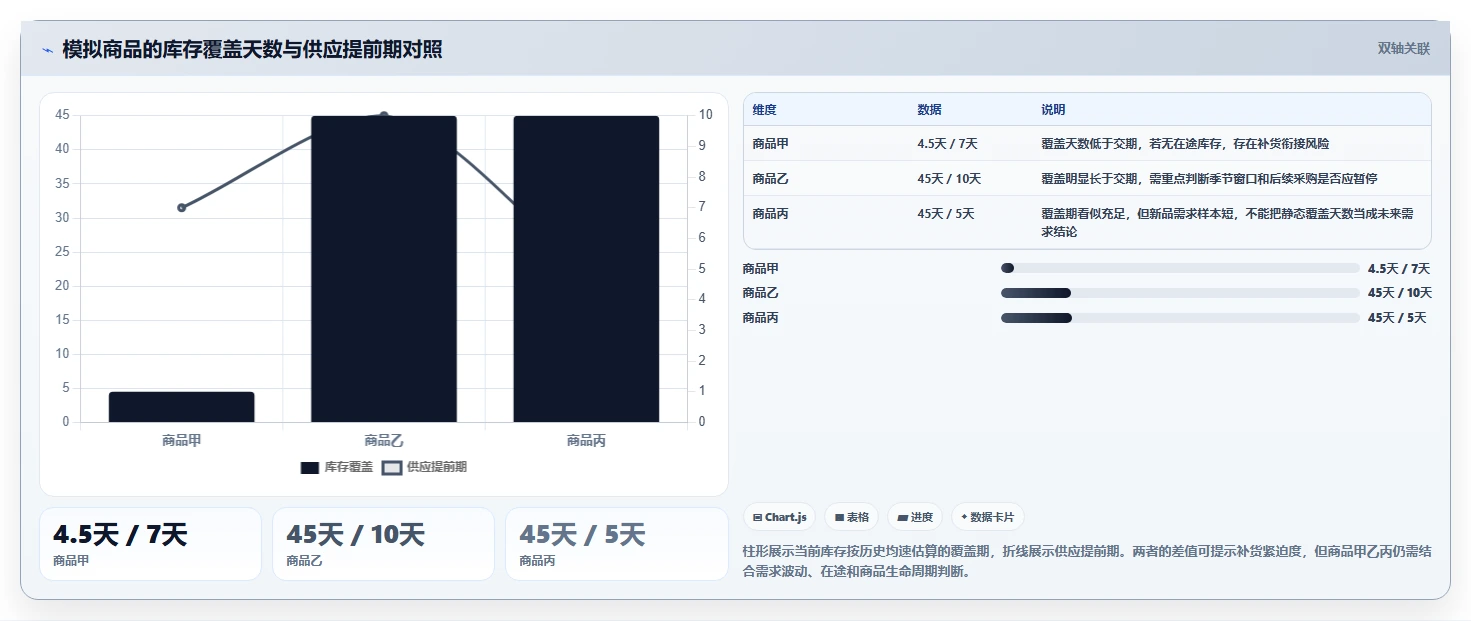Click the 数据 column header
This screenshot has width=1471, height=621.
(x=929, y=110)
